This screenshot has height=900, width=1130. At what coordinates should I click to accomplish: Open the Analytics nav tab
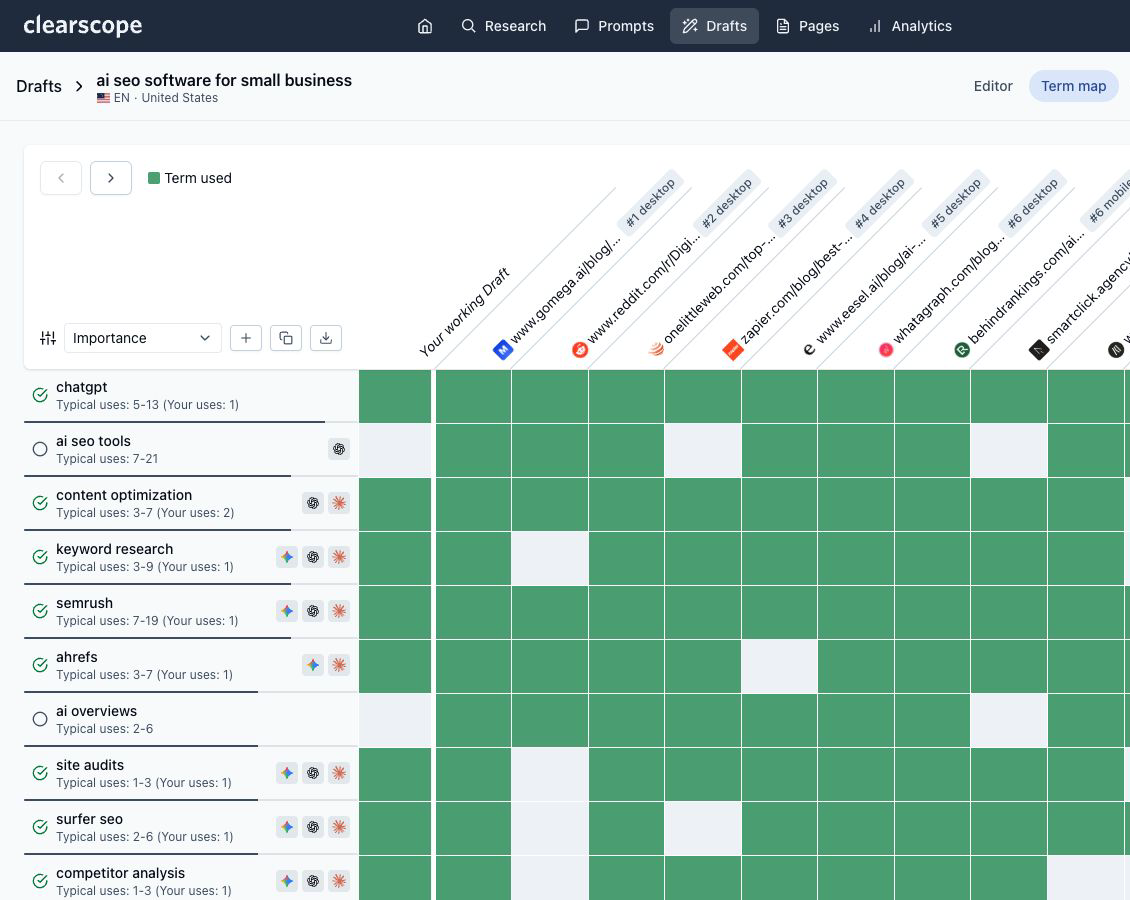pyautogui.click(x=910, y=26)
